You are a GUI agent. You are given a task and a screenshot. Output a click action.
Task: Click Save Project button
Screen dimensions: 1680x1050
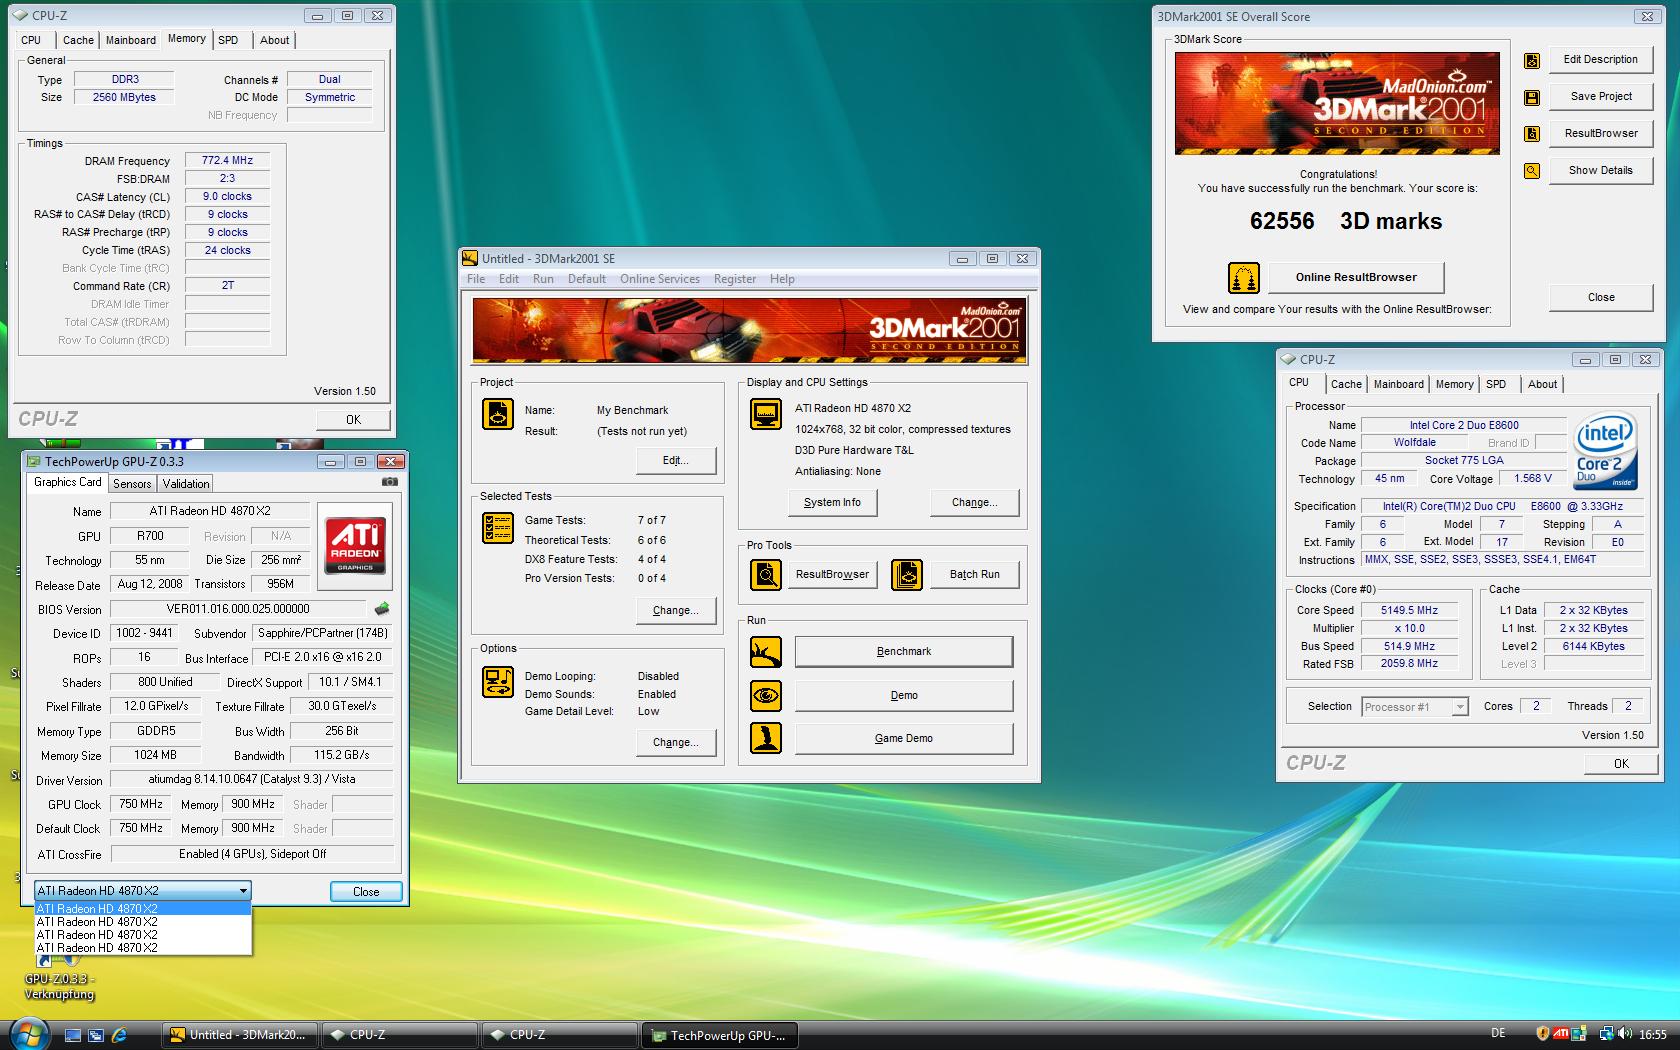(x=1600, y=97)
